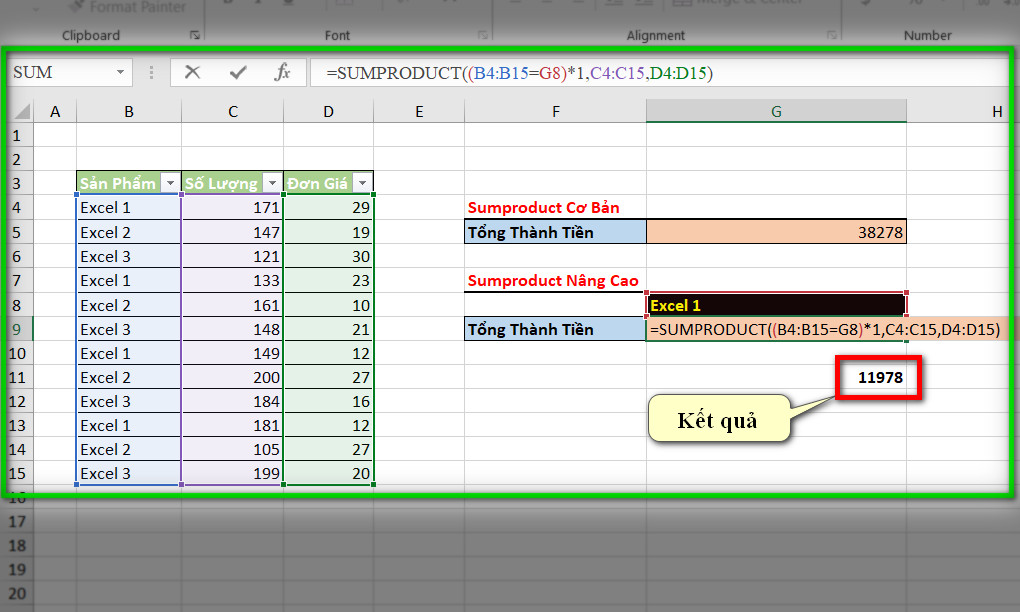Cancel the formula entry with the X icon

click(192, 72)
